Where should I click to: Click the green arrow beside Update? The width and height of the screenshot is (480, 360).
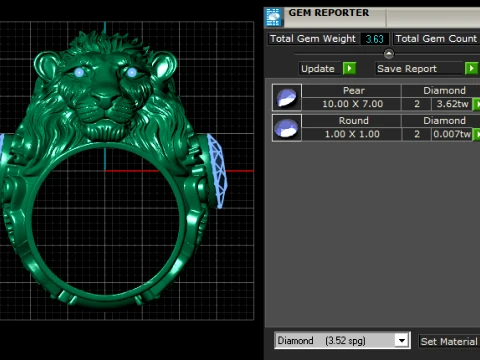pyautogui.click(x=349, y=68)
